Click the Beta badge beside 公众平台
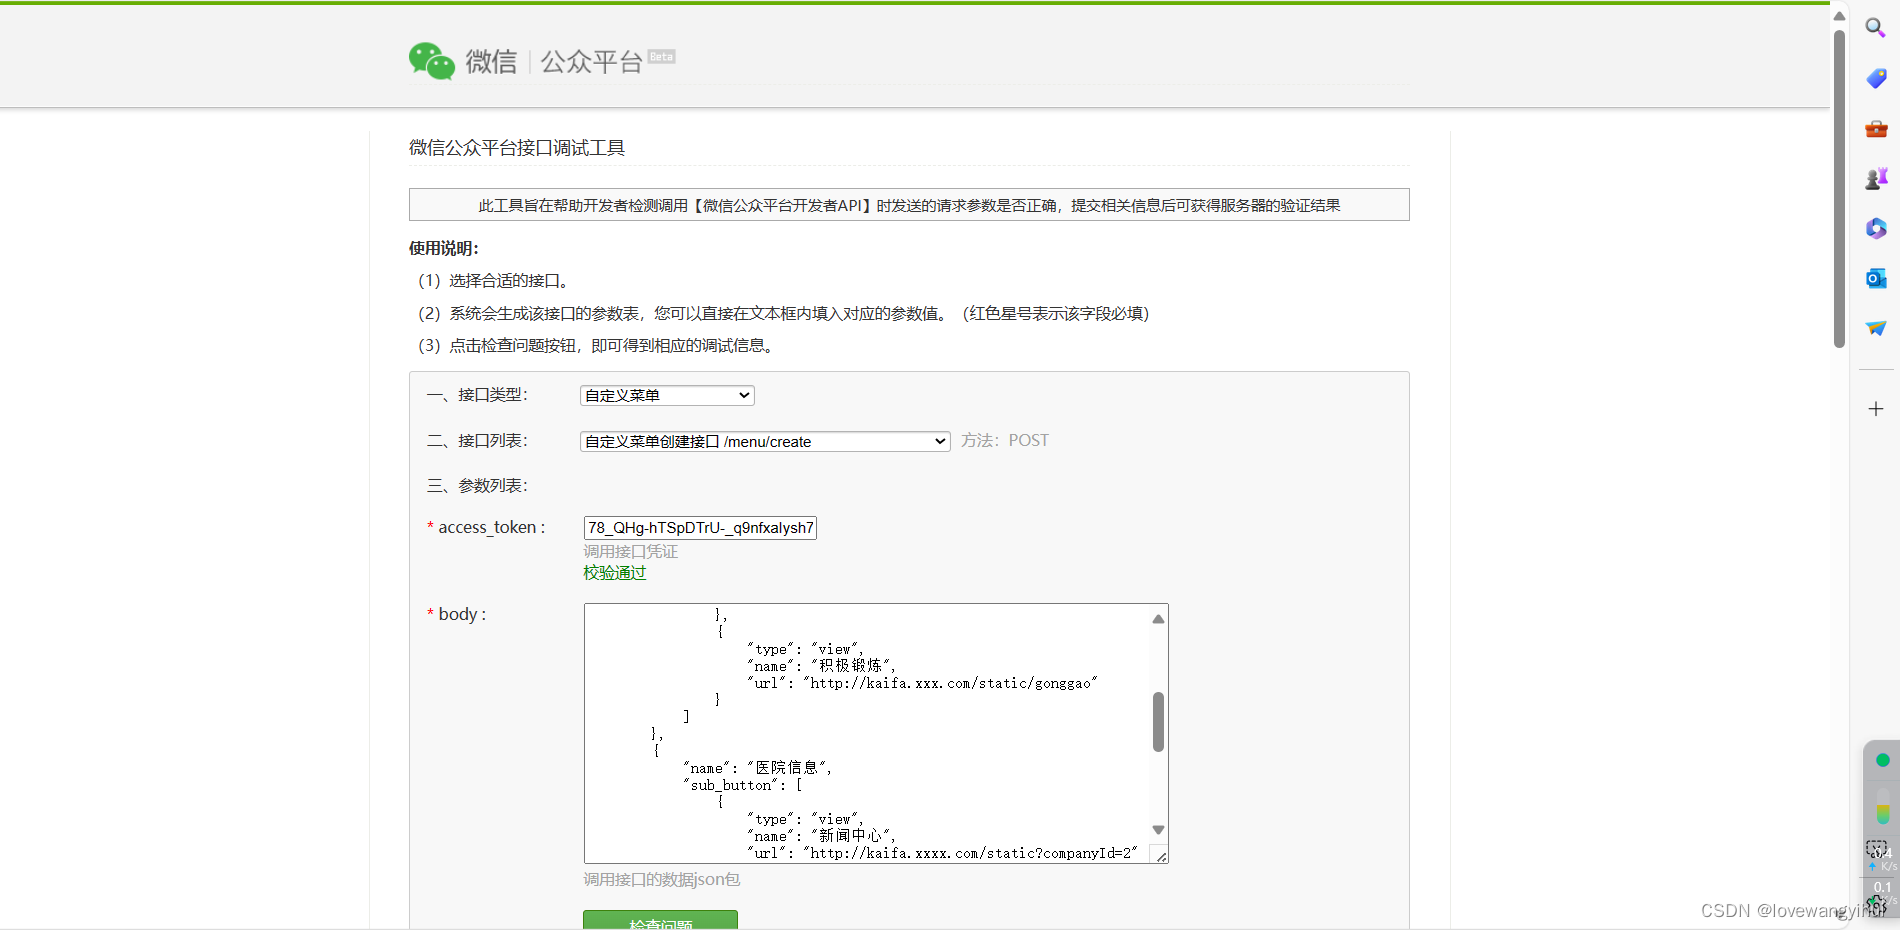 click(x=661, y=57)
